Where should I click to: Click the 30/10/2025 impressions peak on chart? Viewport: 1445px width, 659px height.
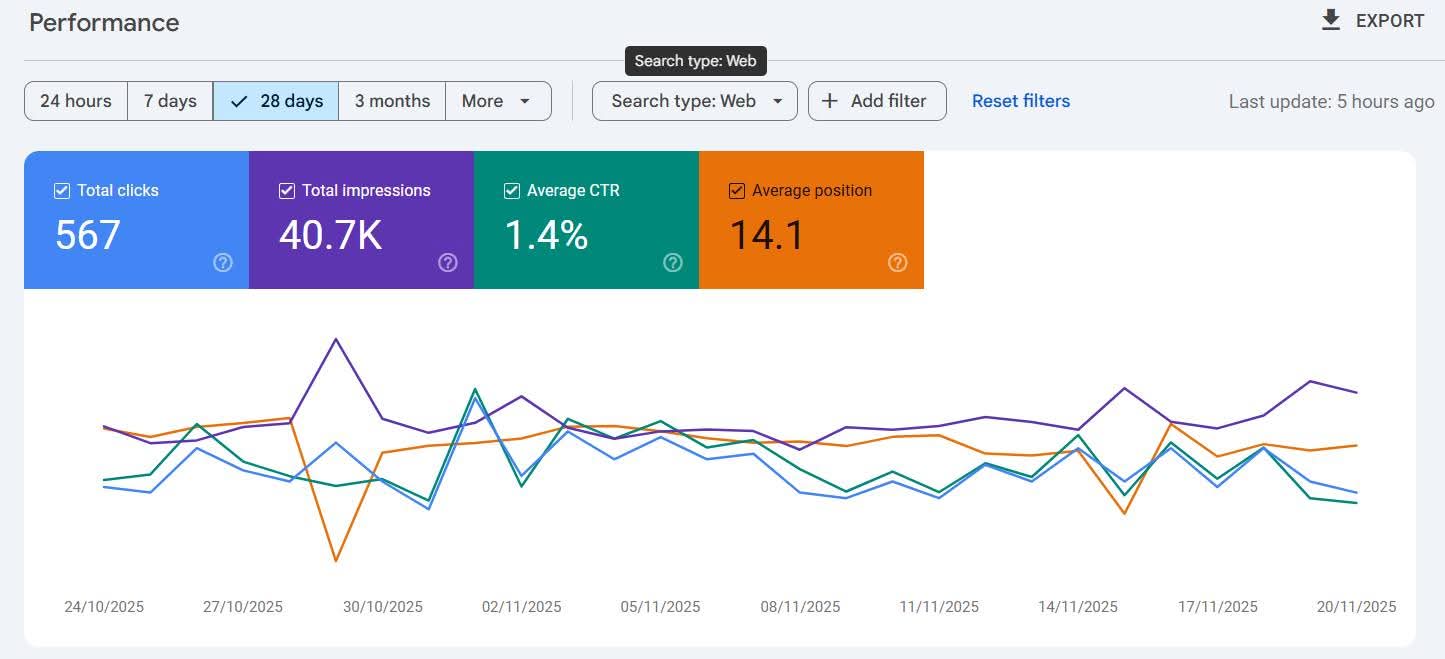click(x=336, y=339)
